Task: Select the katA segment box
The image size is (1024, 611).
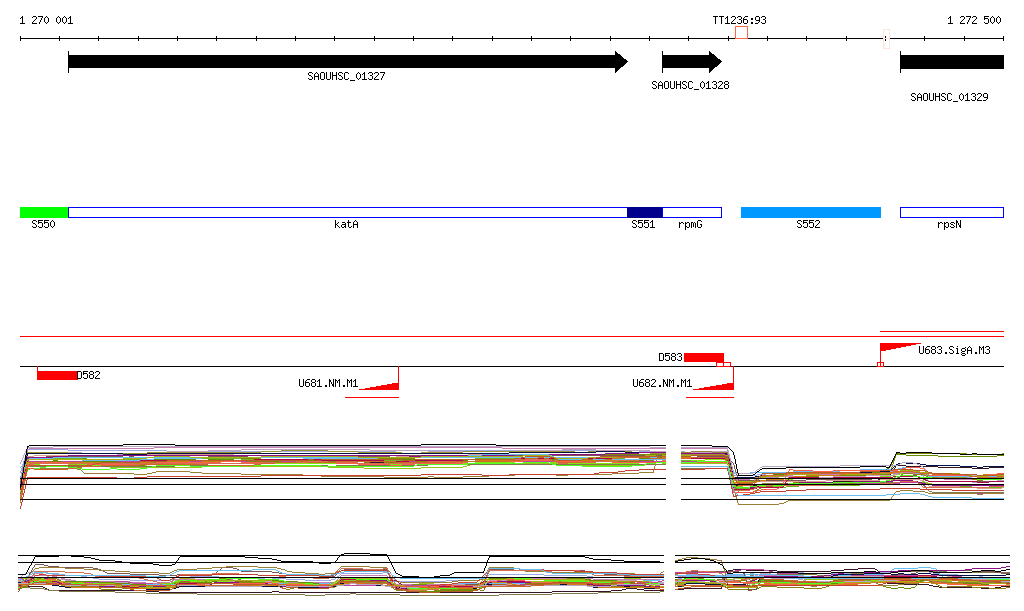Action: (347, 212)
